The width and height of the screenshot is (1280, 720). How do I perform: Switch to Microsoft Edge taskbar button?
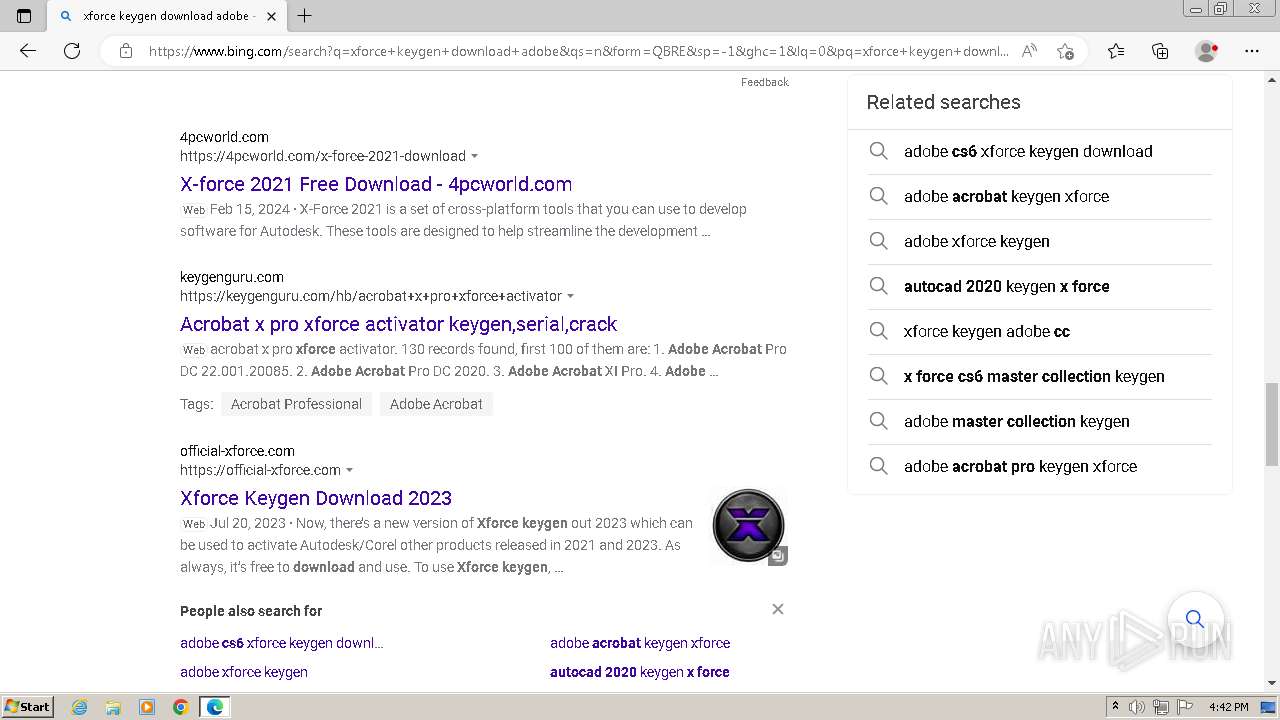point(215,707)
